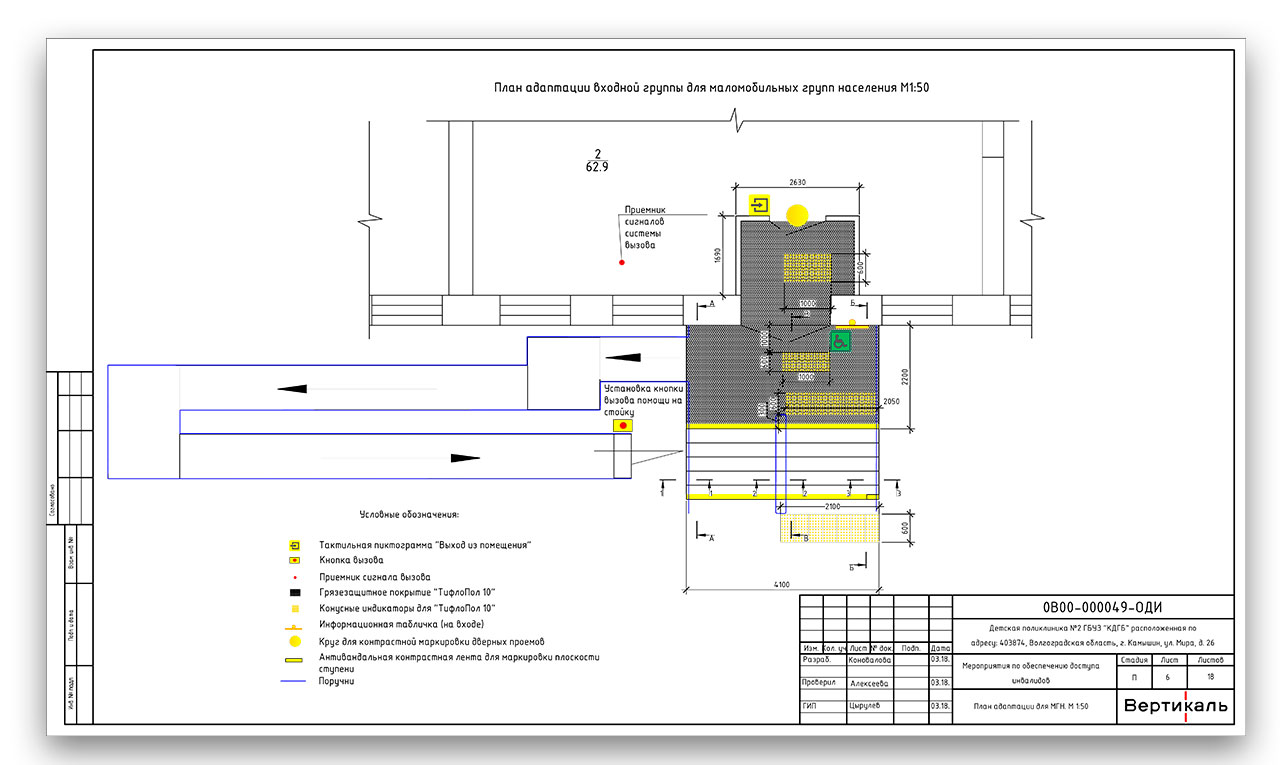The width and height of the screenshot is (1288, 765).
Task: Click the green wheelchair accessibility sign
Action: coord(841,341)
